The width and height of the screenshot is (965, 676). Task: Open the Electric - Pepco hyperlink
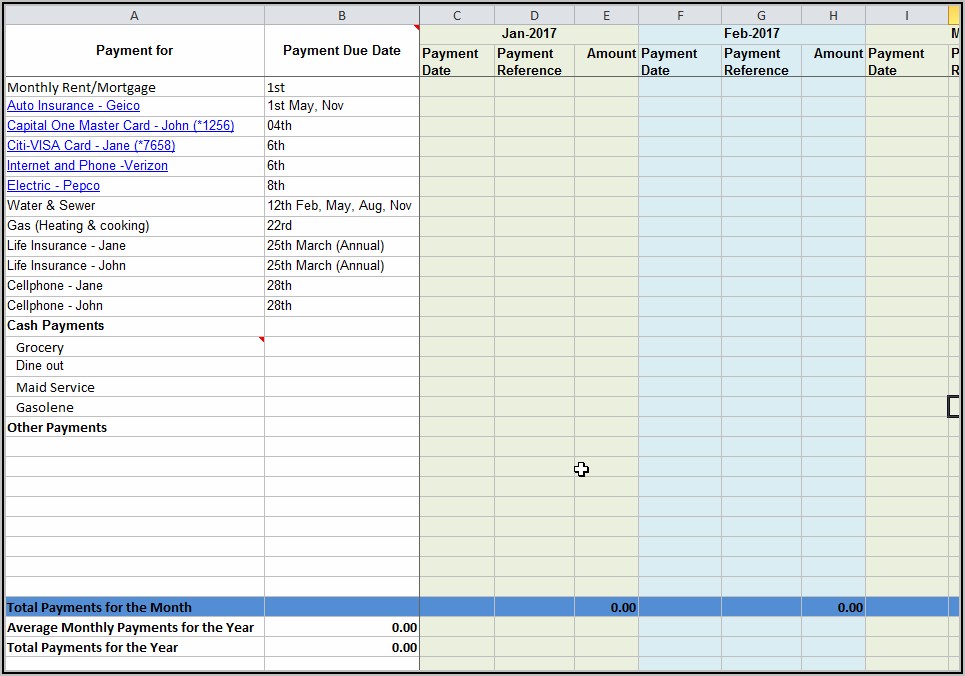(53, 186)
